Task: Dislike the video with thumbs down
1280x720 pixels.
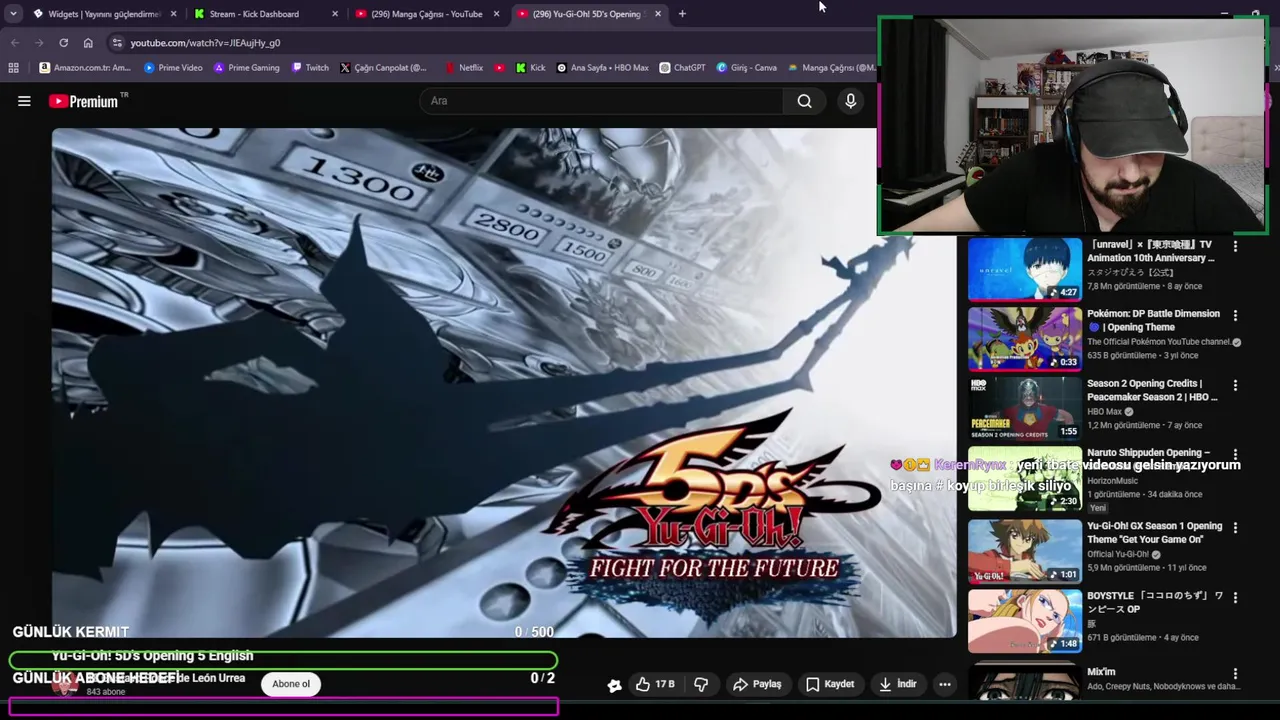Action: pos(701,684)
